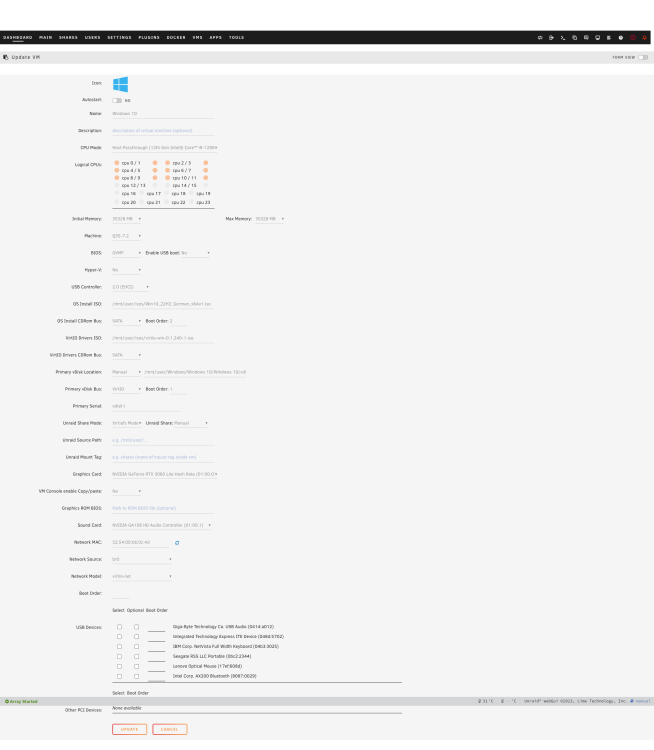Image resolution: width=654 pixels, height=750 pixels.
Task: Click the Update VM page icon
Action: [x=6, y=57]
